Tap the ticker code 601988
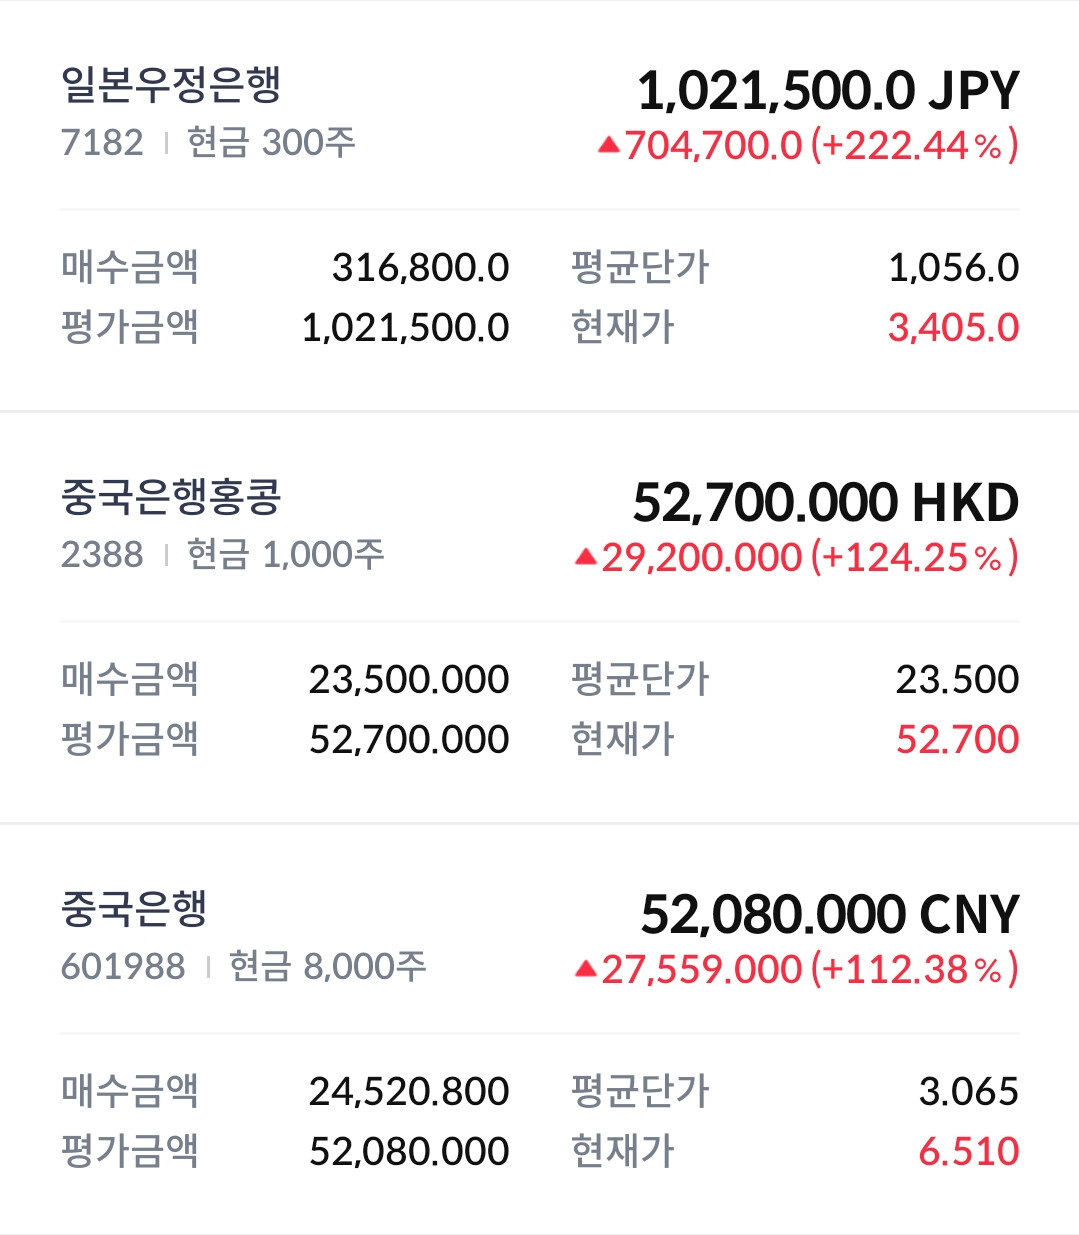Image resolution: width=1079 pixels, height=1235 pixels. [x=123, y=967]
